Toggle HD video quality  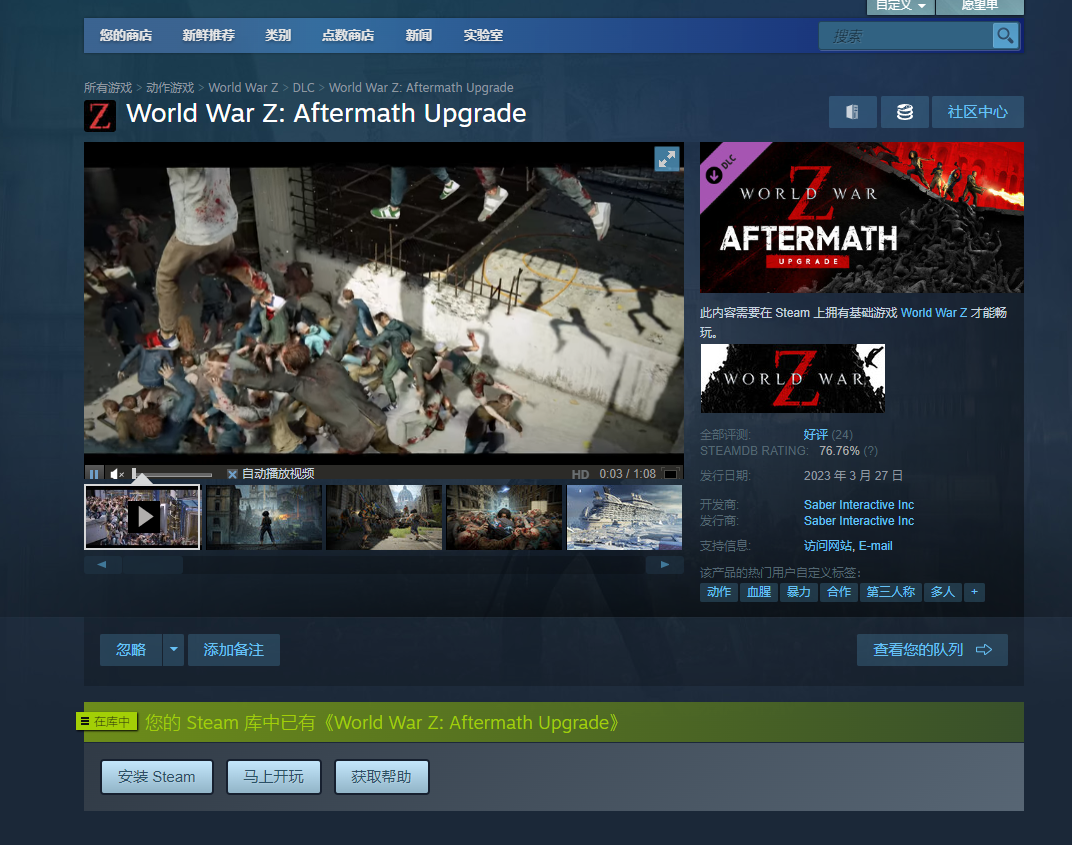(580, 474)
